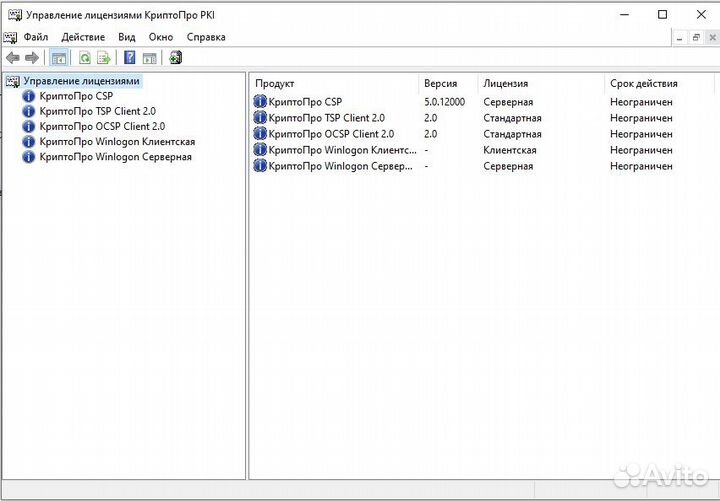Restore the inner MDI child window
The image size is (720, 501).
pos(696,37)
